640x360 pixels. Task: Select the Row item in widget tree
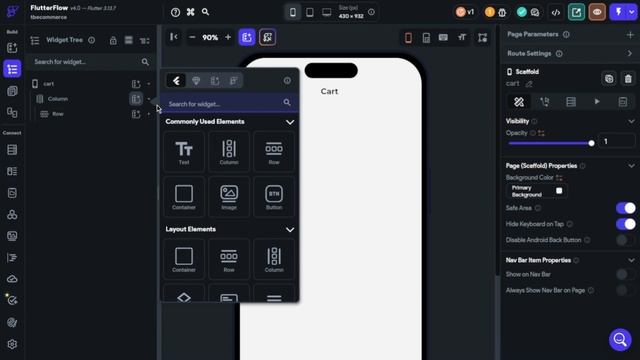coord(58,114)
